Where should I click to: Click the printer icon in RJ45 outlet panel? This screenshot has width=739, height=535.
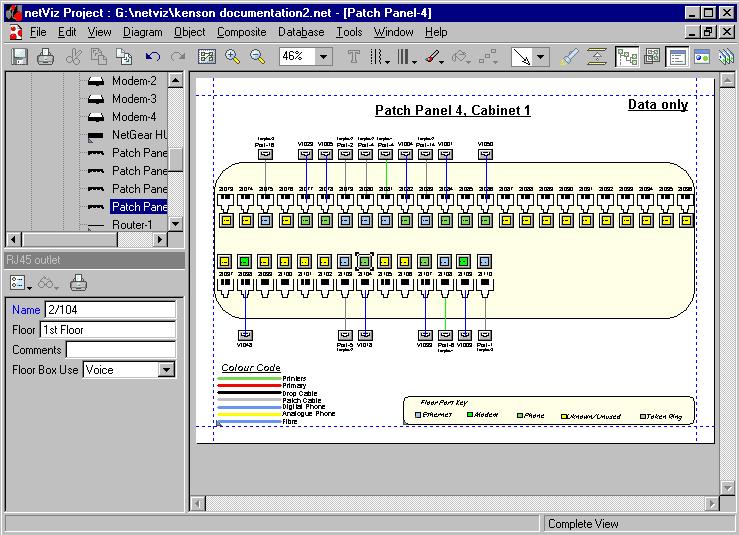[78, 283]
